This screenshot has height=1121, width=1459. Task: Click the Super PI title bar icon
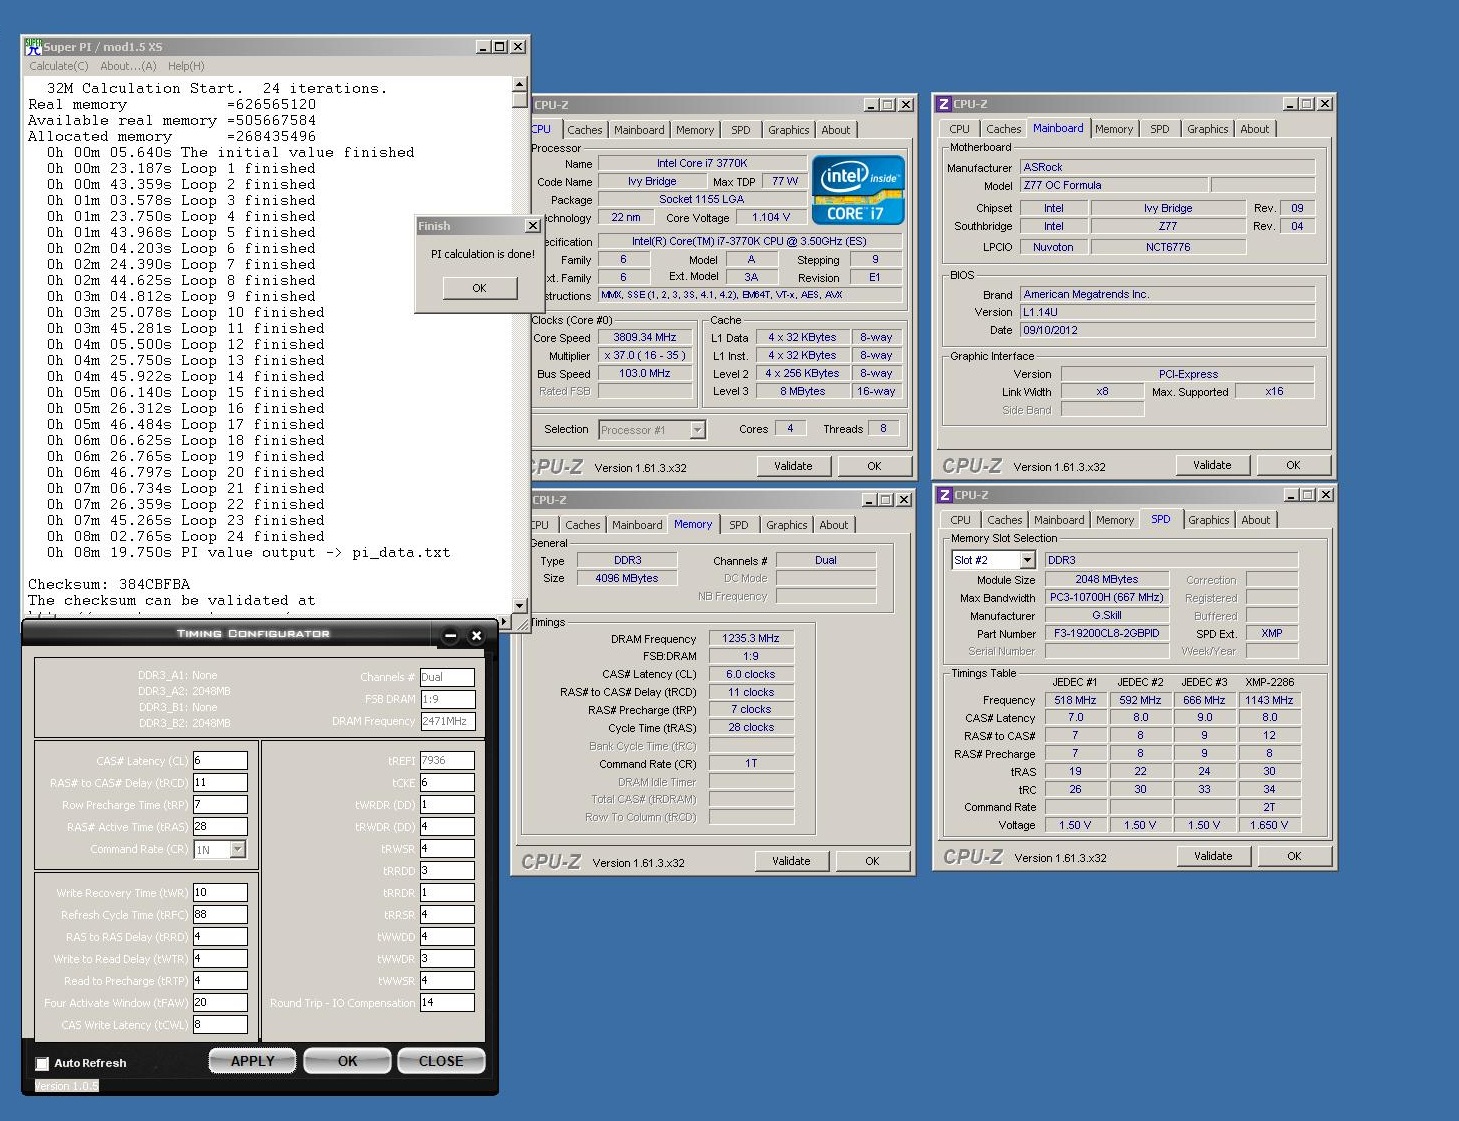point(33,47)
